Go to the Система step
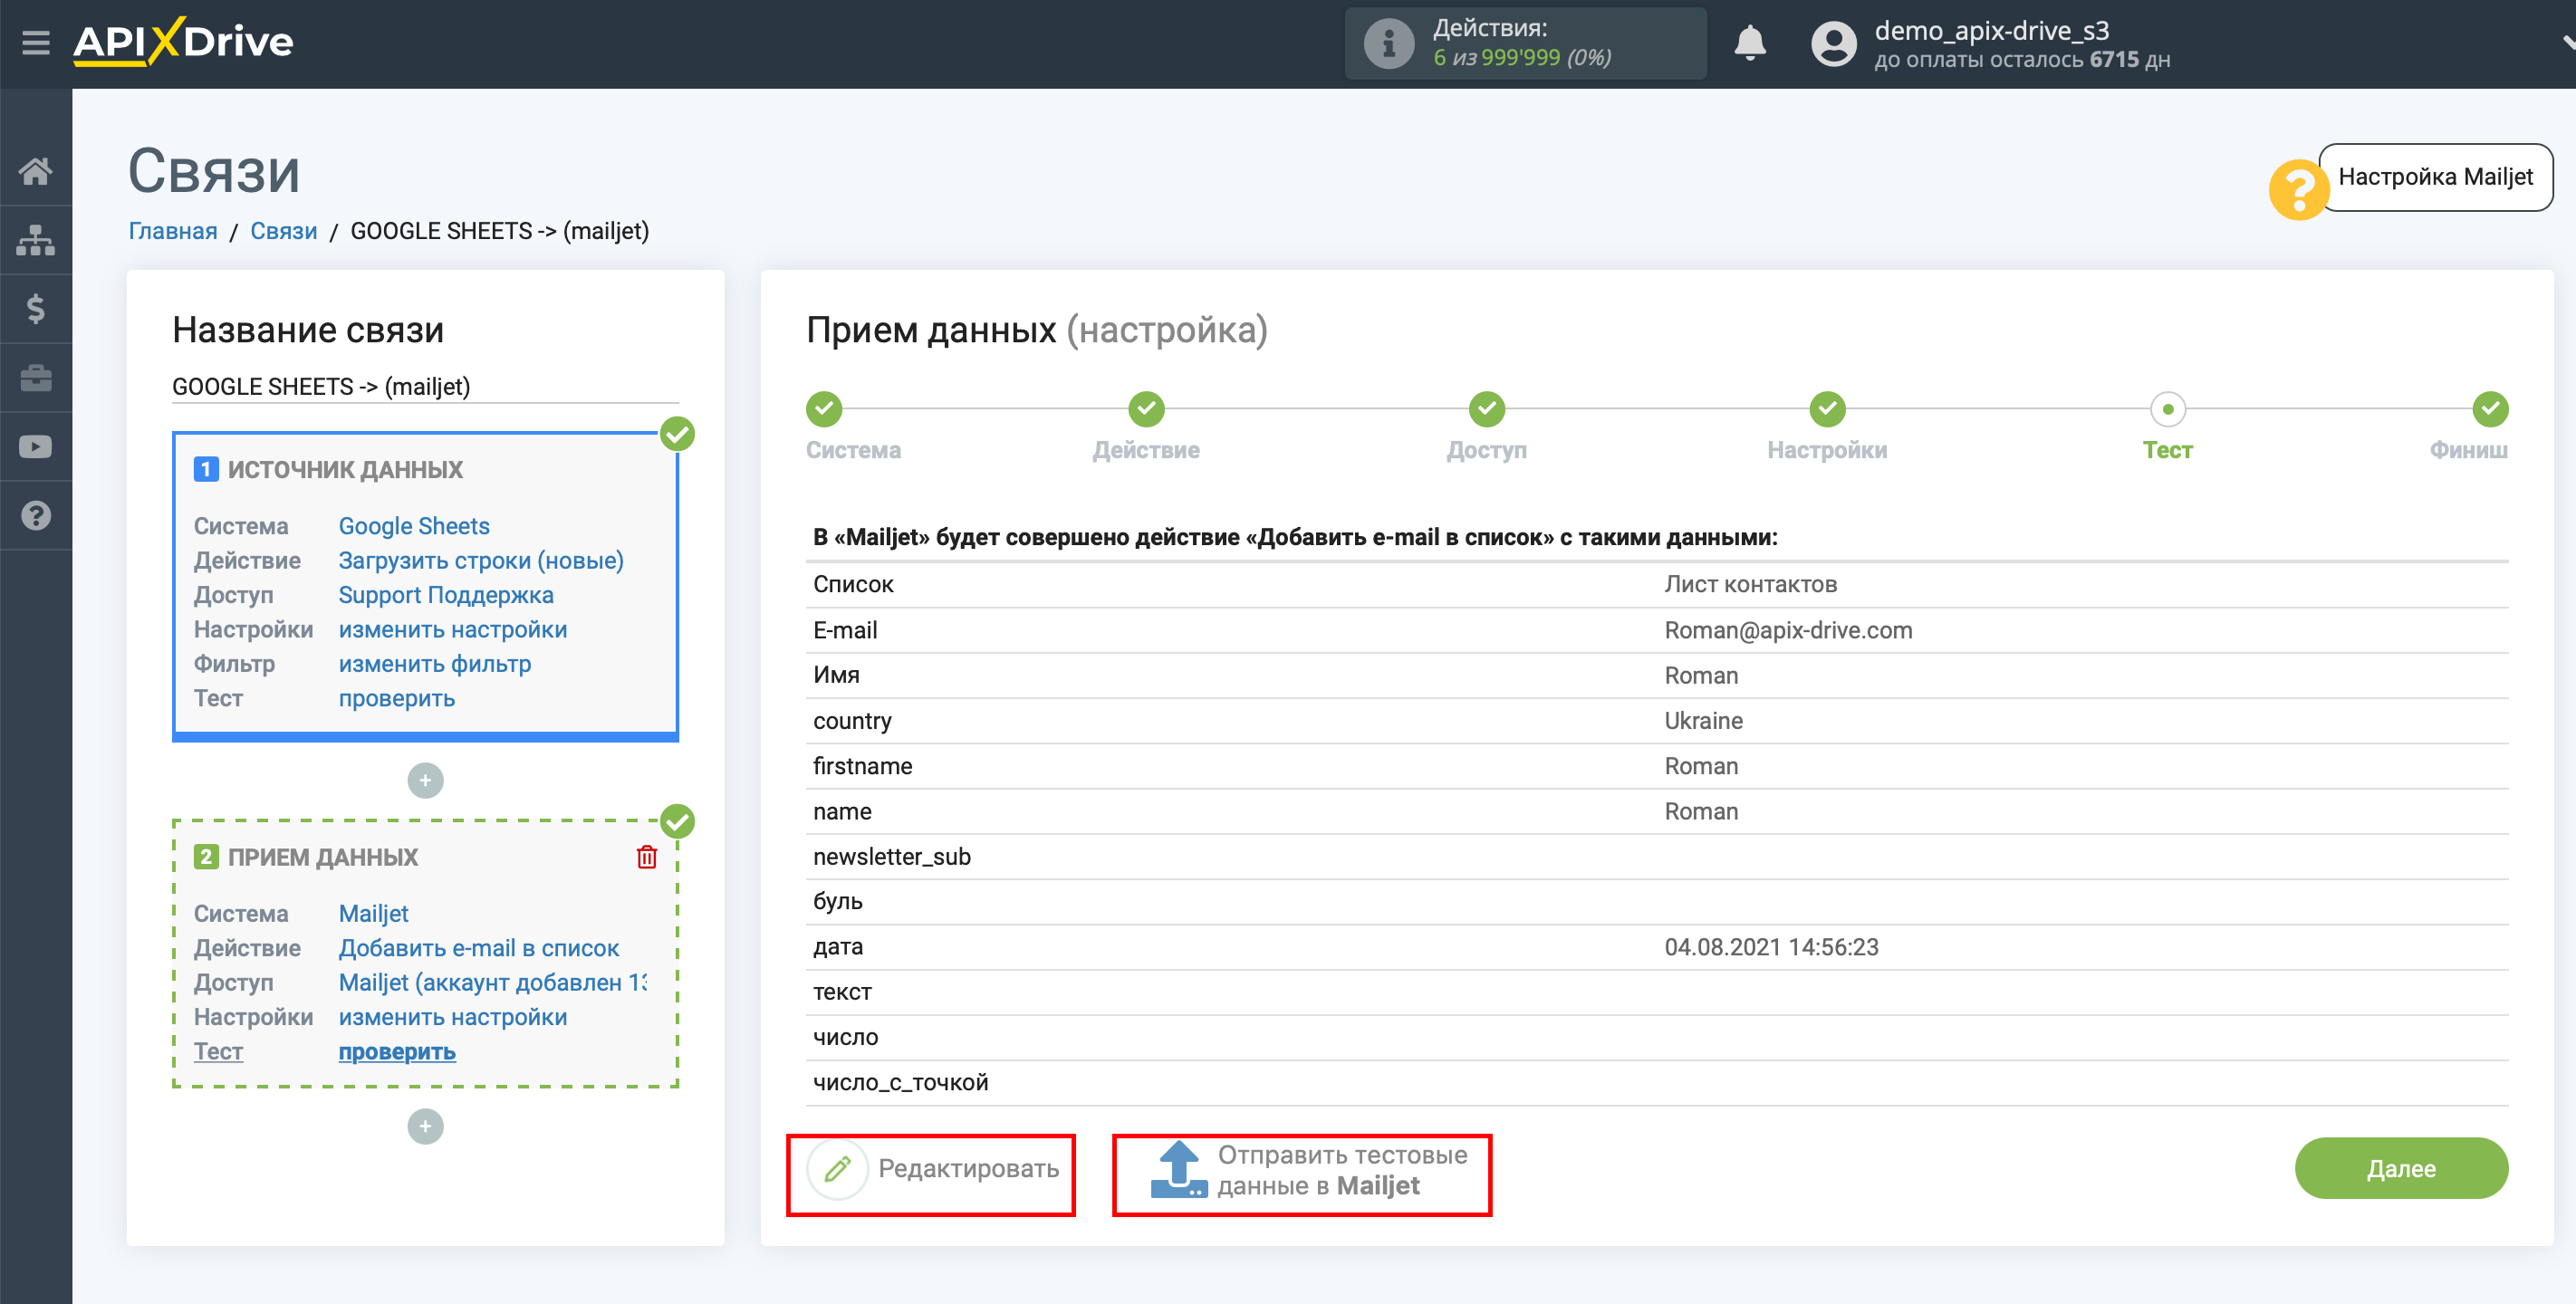Viewport: 2576px width, 1304px height. (824, 409)
